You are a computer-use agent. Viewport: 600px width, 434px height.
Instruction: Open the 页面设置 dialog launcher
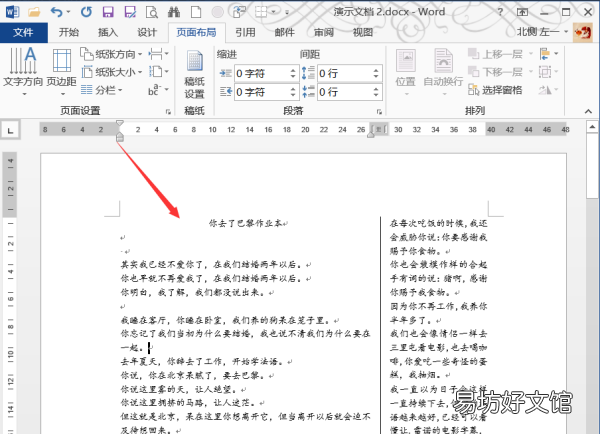(168, 111)
